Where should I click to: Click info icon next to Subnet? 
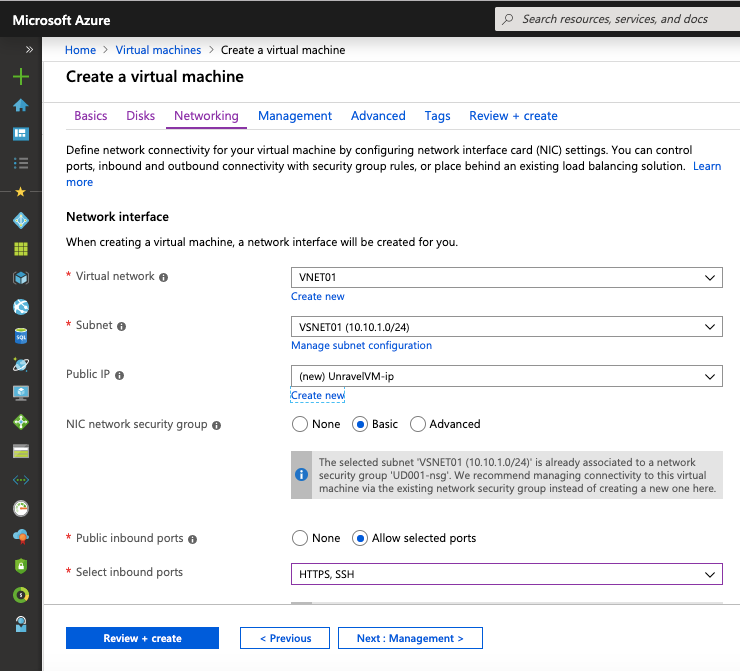coord(121,327)
